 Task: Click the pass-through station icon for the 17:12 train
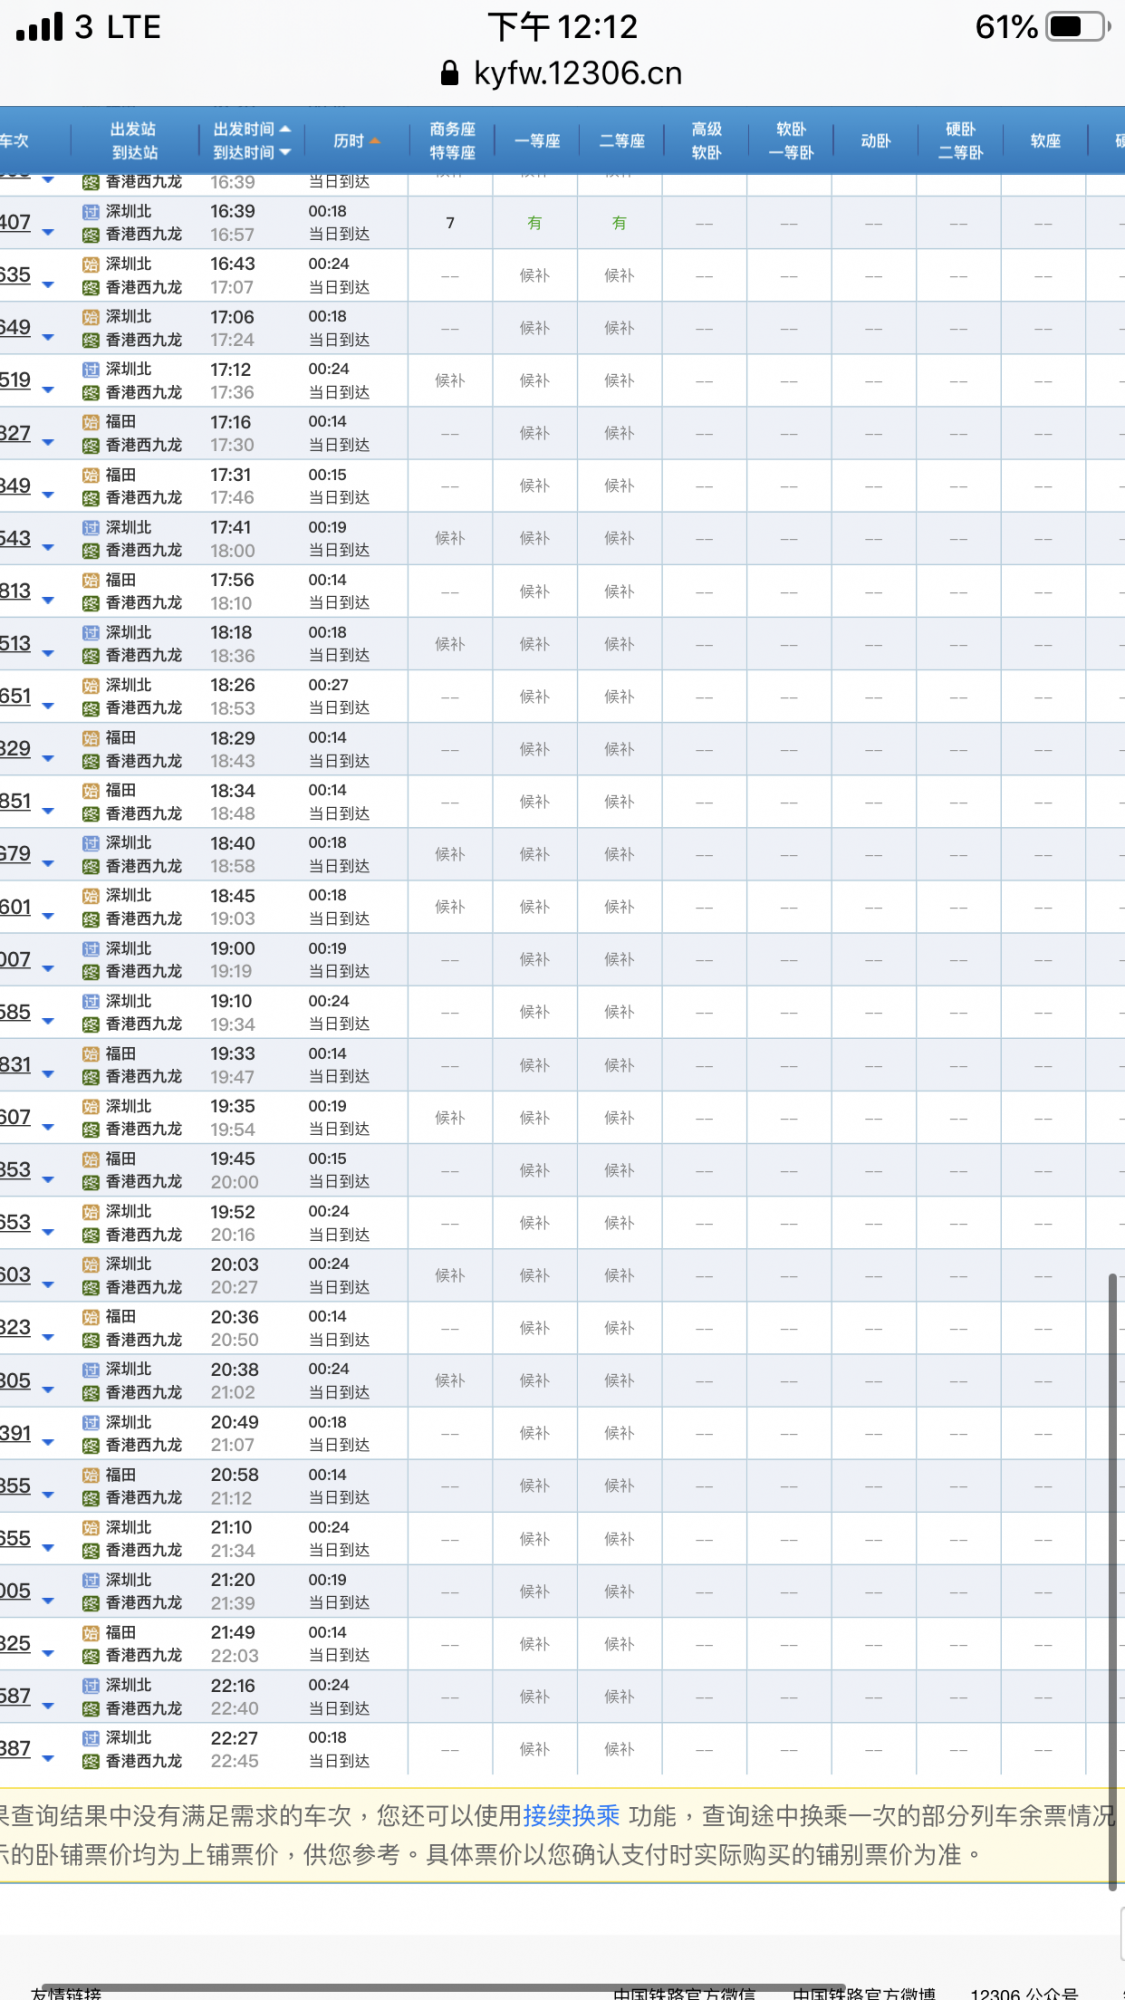(90, 370)
